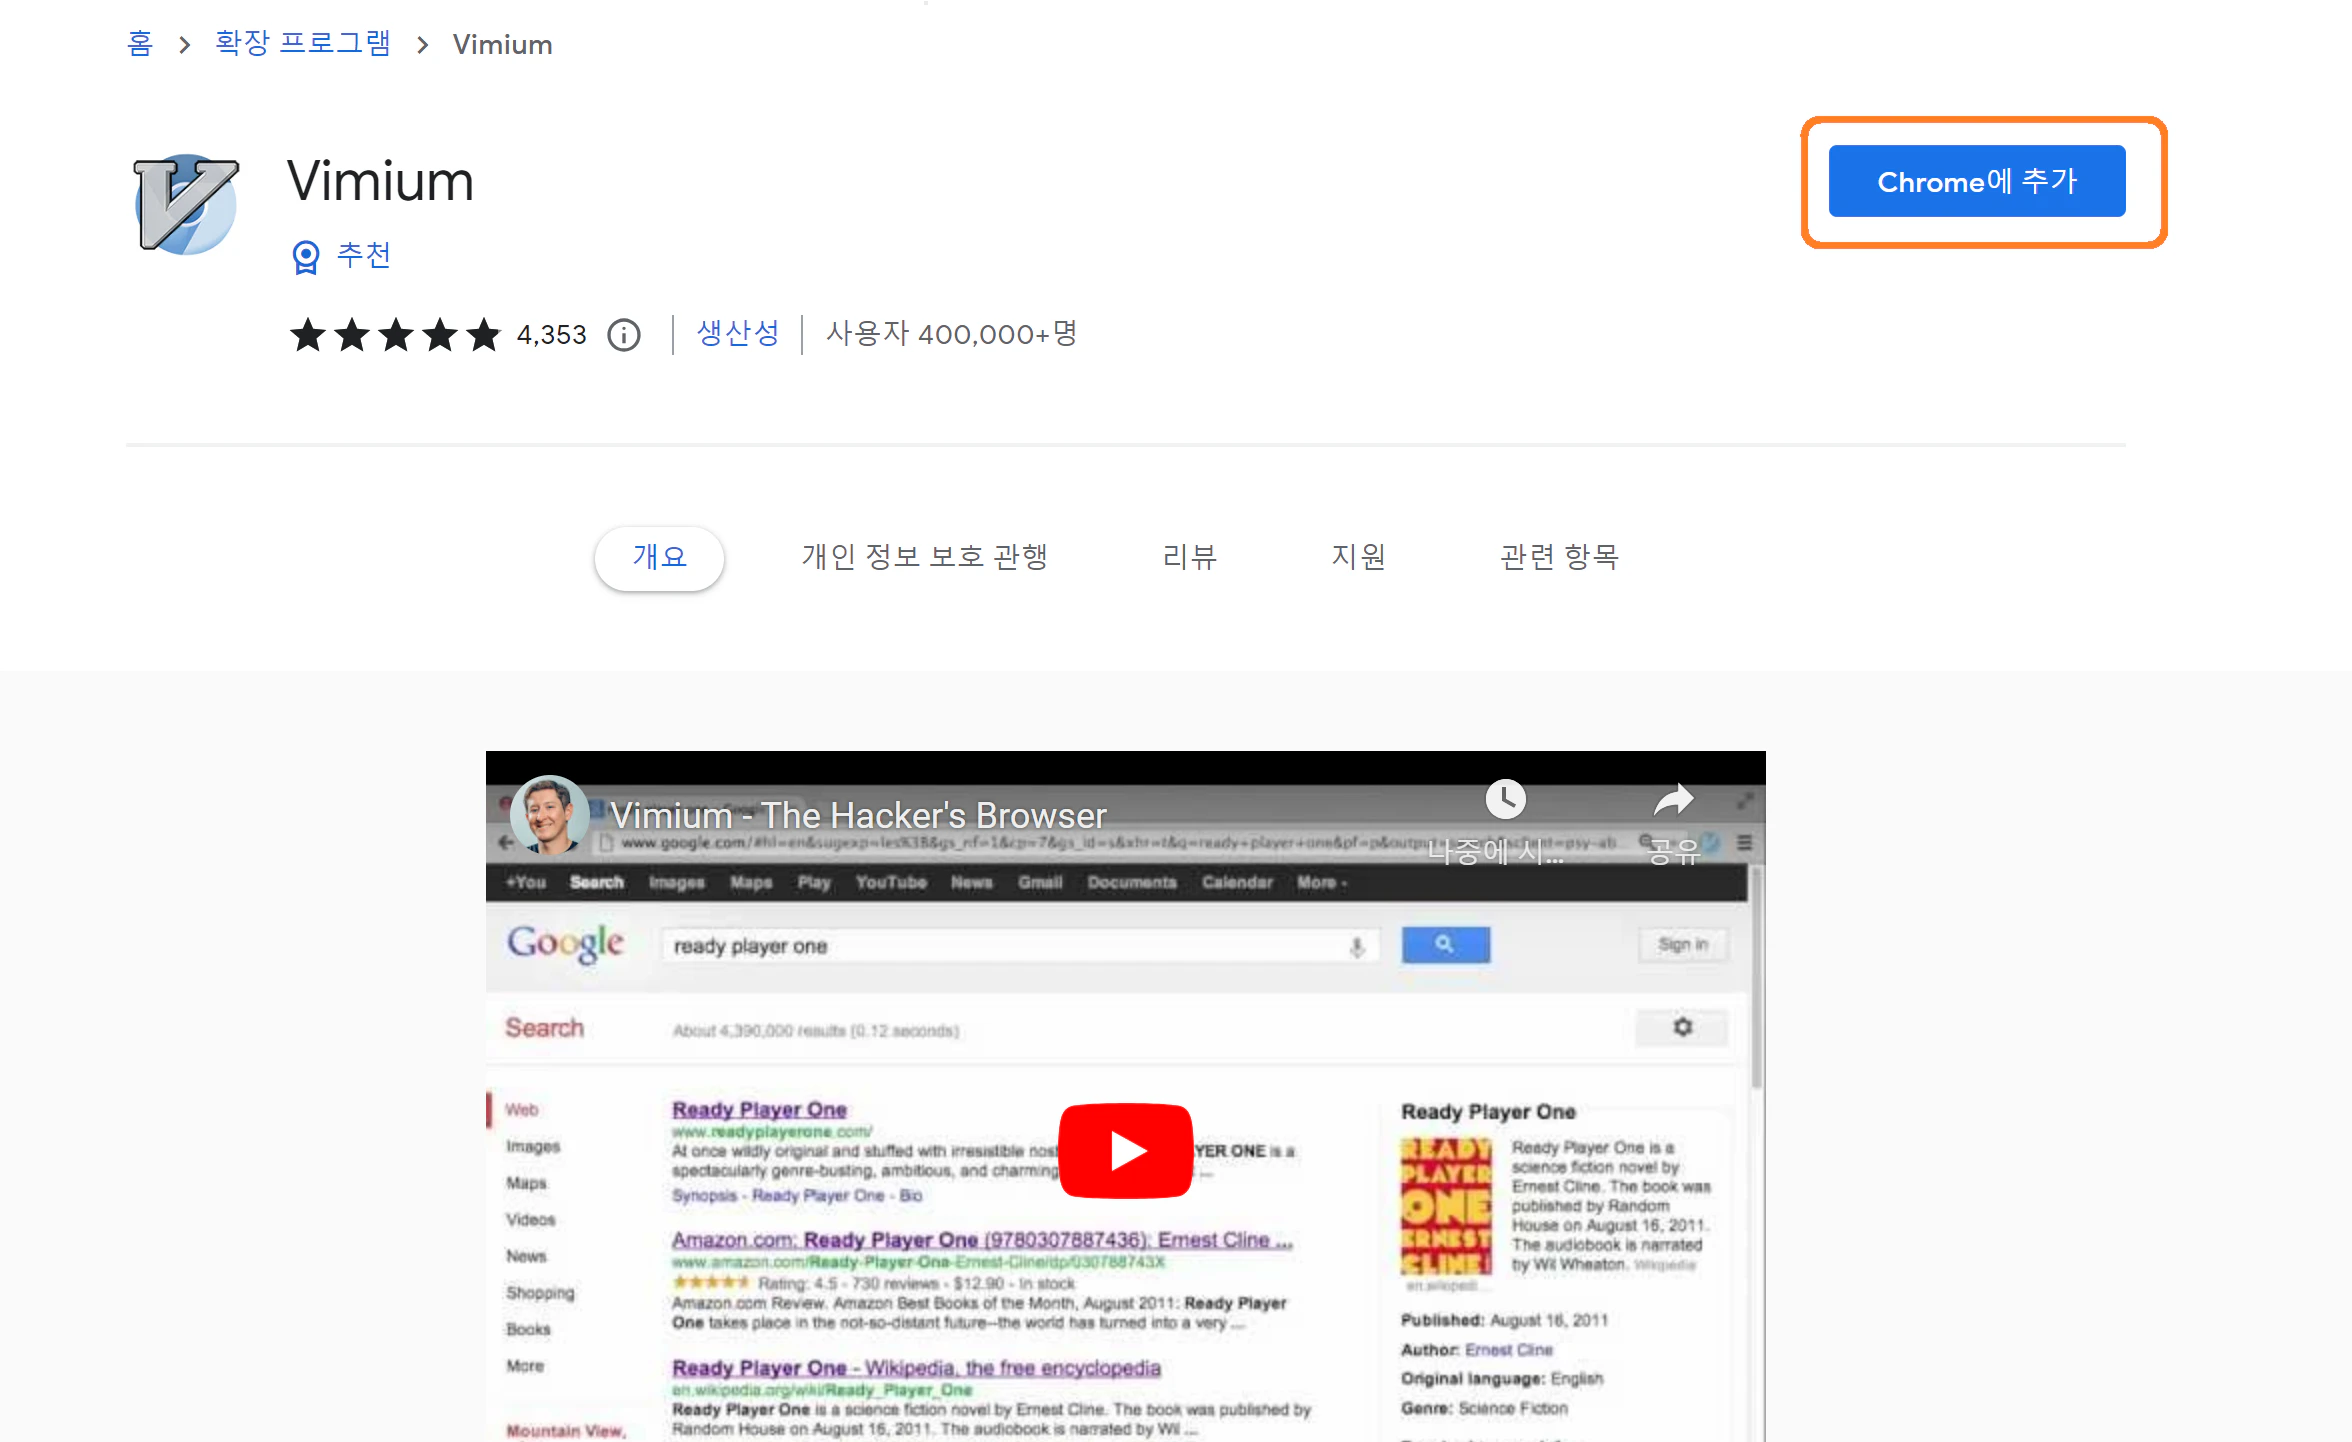Navigate to 확장 프로그램 via breadcrumb

tap(302, 43)
